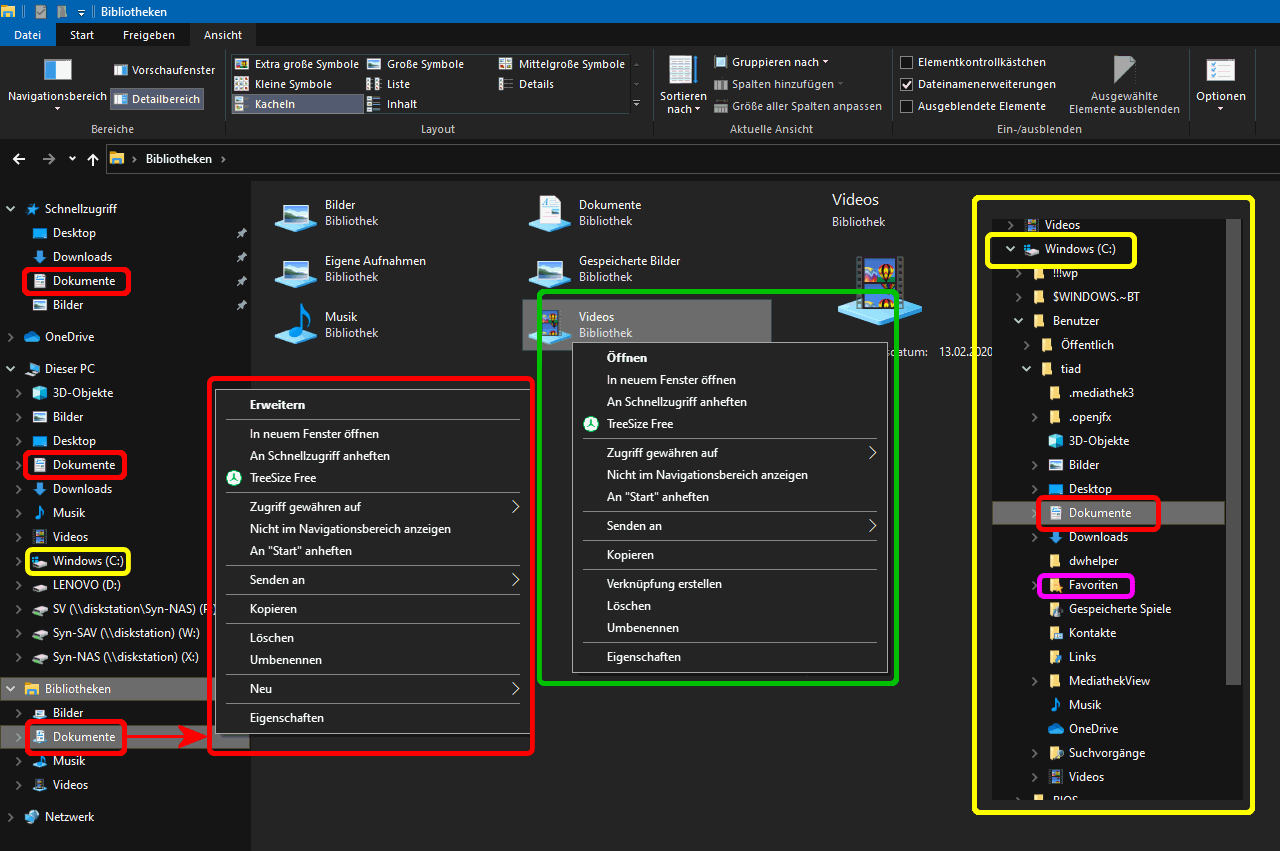Click the folder tree vertical scrollbar
The height and width of the screenshot is (851, 1280).
click(x=1233, y=450)
